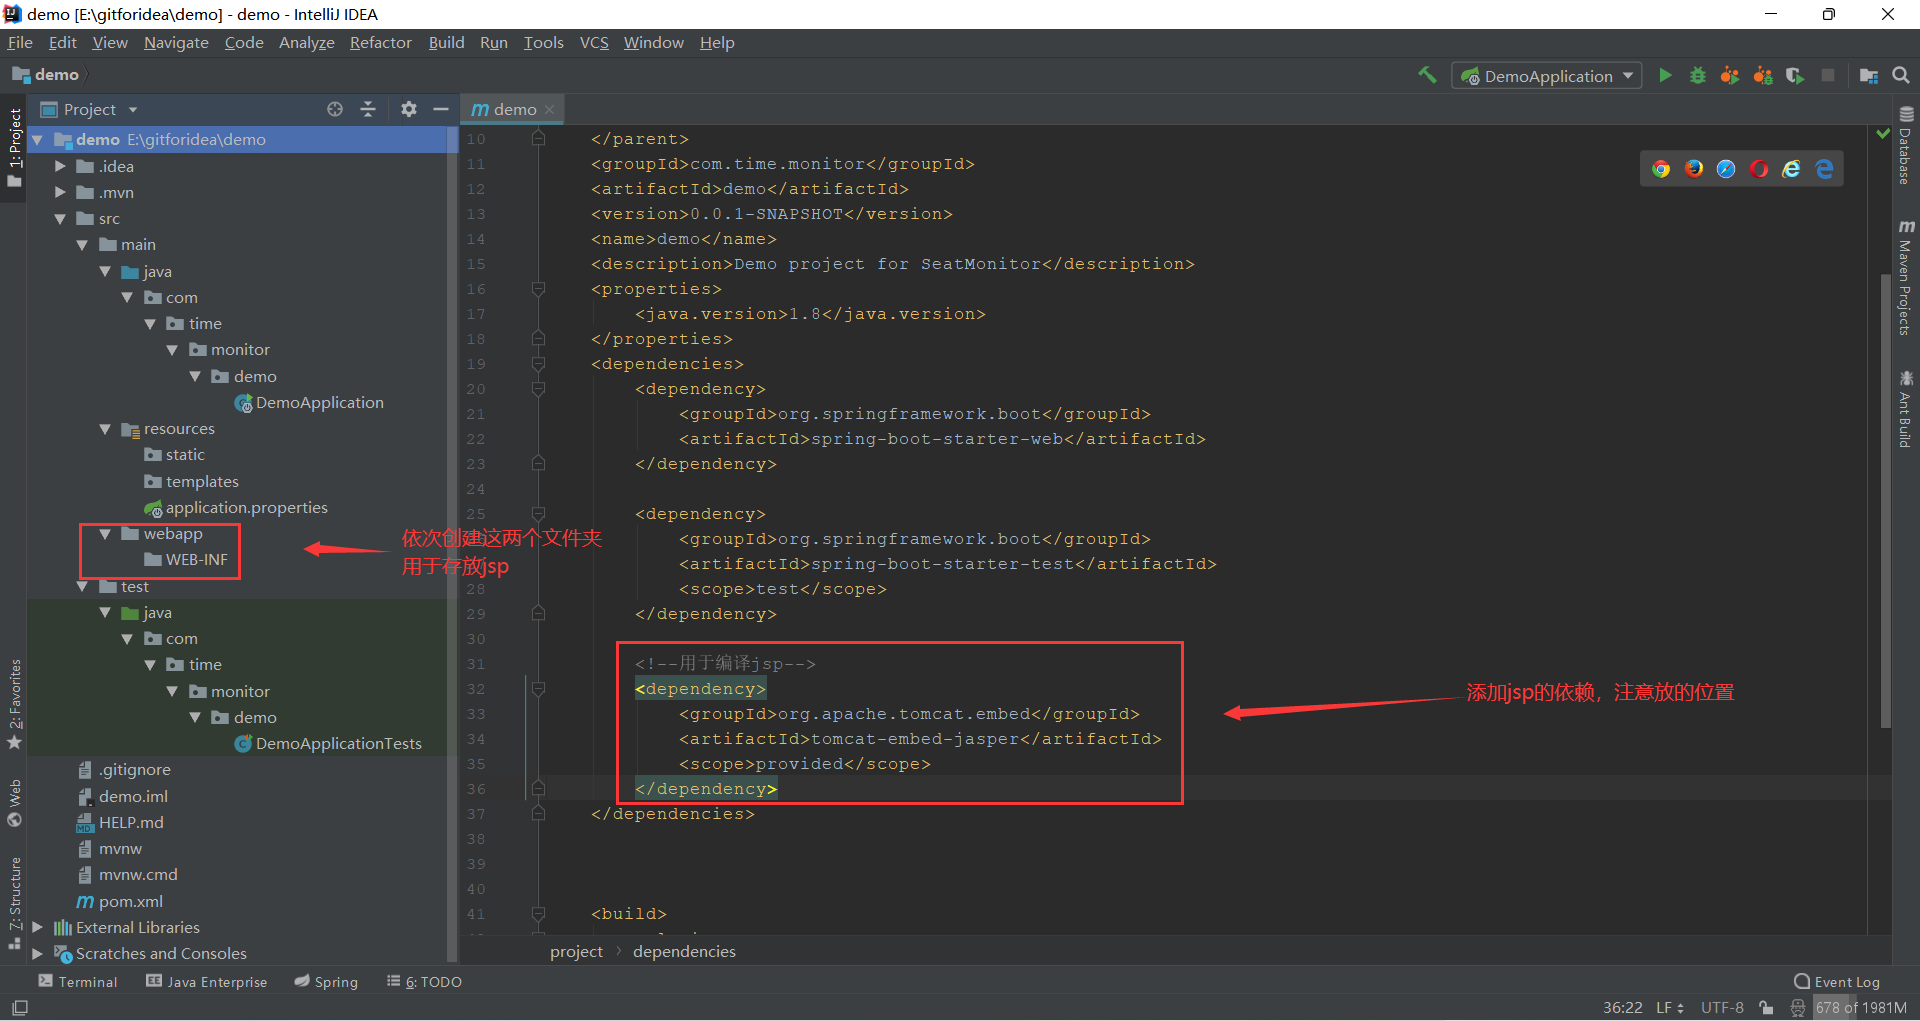1920x1021 pixels.
Task: Preview file in Firefox browser
Action: [1694, 169]
